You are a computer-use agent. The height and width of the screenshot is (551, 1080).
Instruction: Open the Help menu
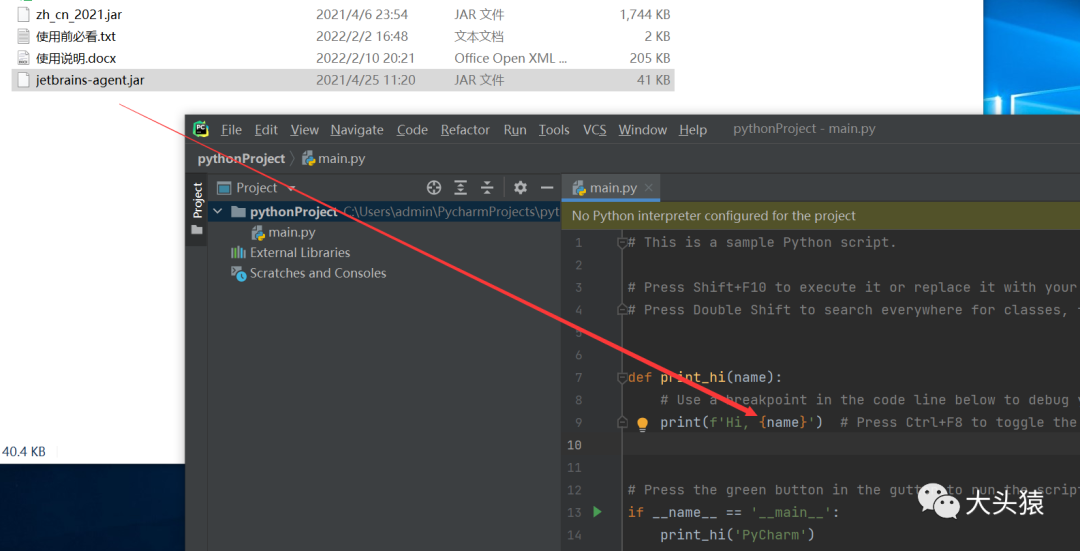[693, 129]
